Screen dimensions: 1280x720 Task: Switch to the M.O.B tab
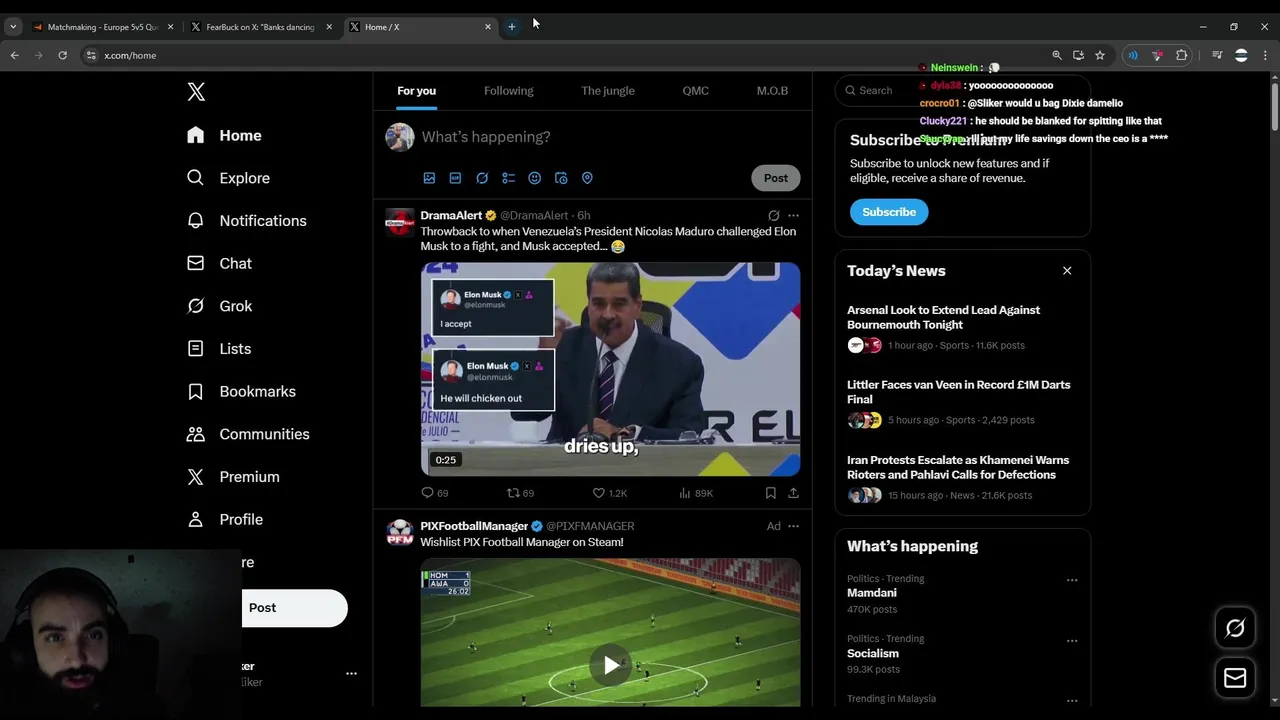click(772, 91)
